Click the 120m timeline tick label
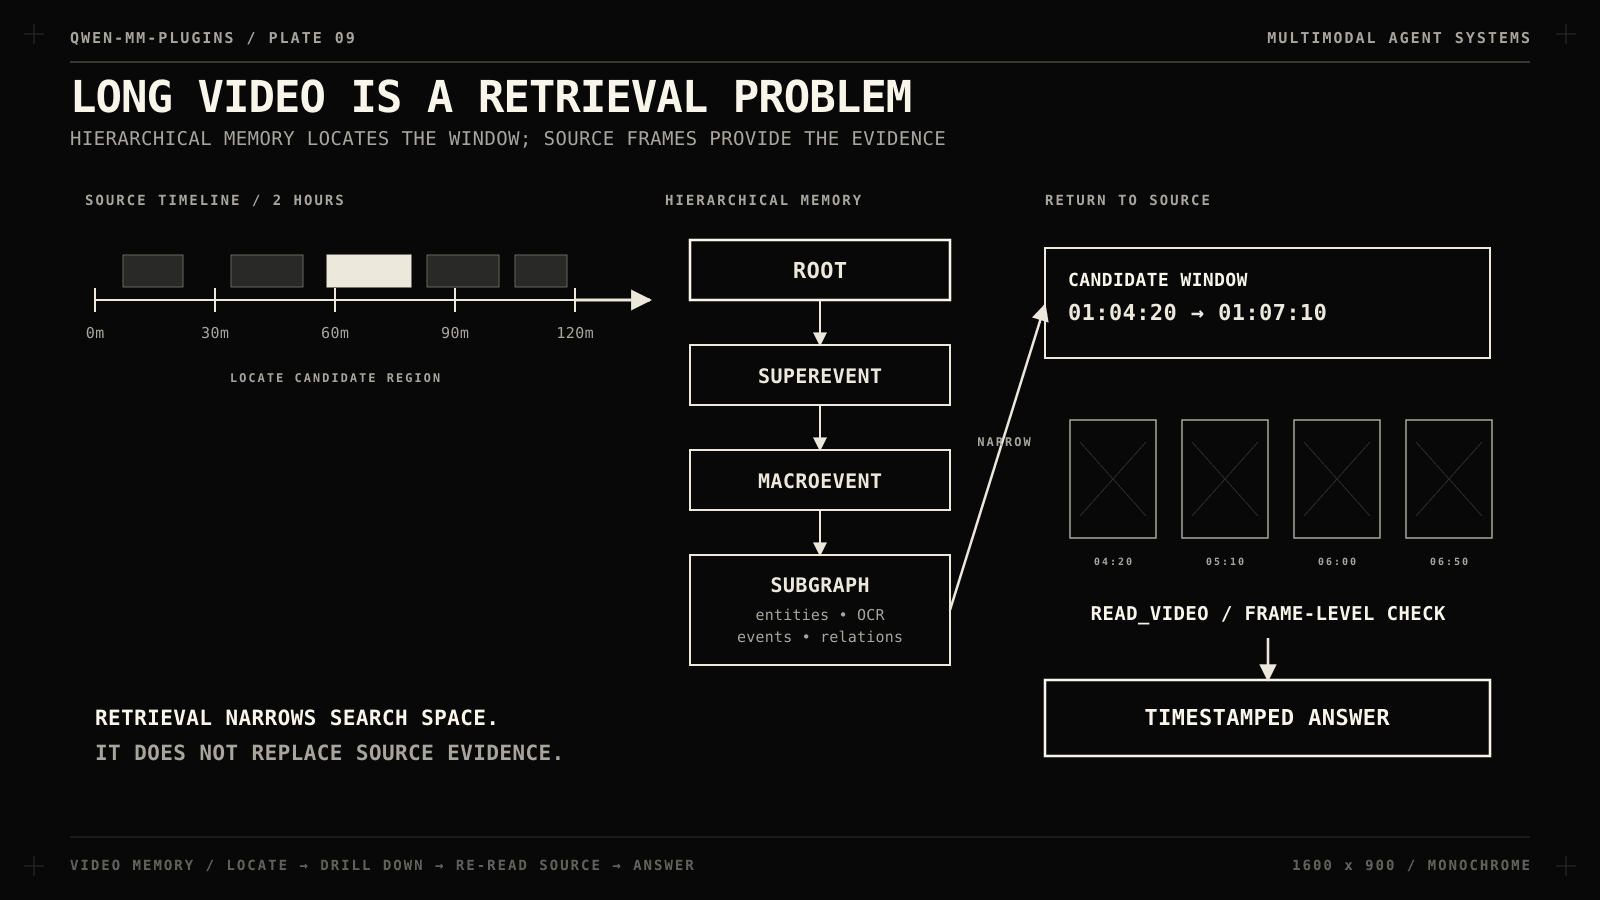This screenshot has width=1600, height=900. coord(575,333)
